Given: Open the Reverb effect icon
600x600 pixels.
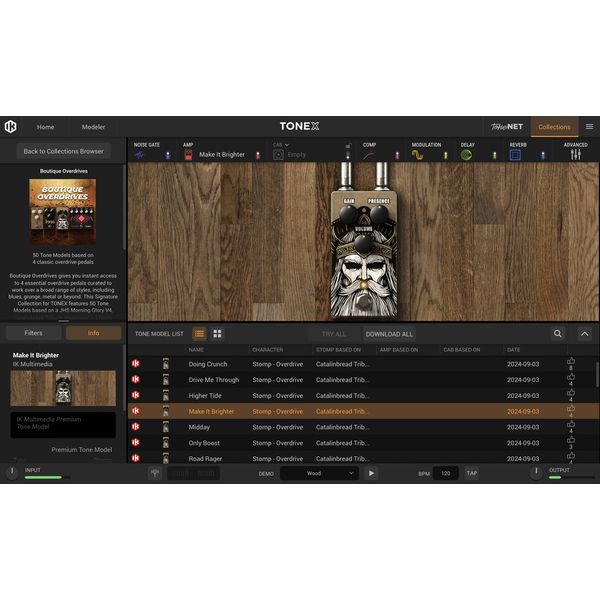Looking at the screenshot, I should [x=515, y=155].
